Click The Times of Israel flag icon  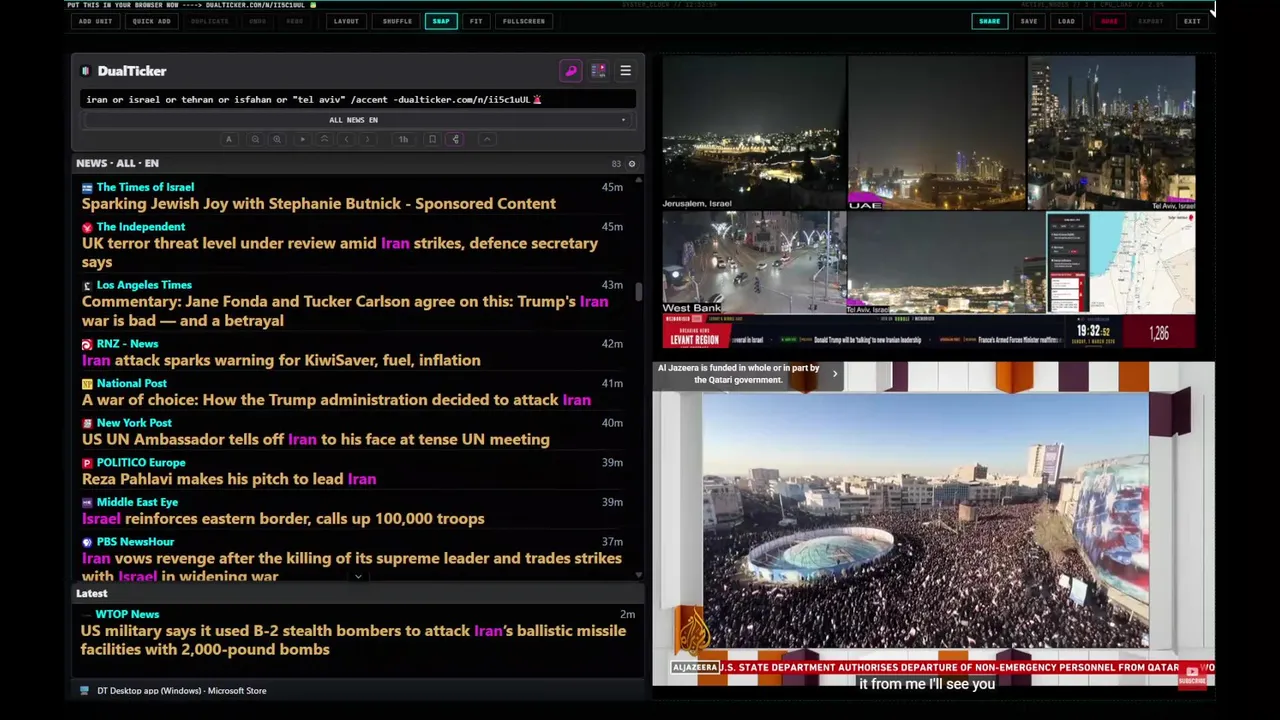coord(87,187)
